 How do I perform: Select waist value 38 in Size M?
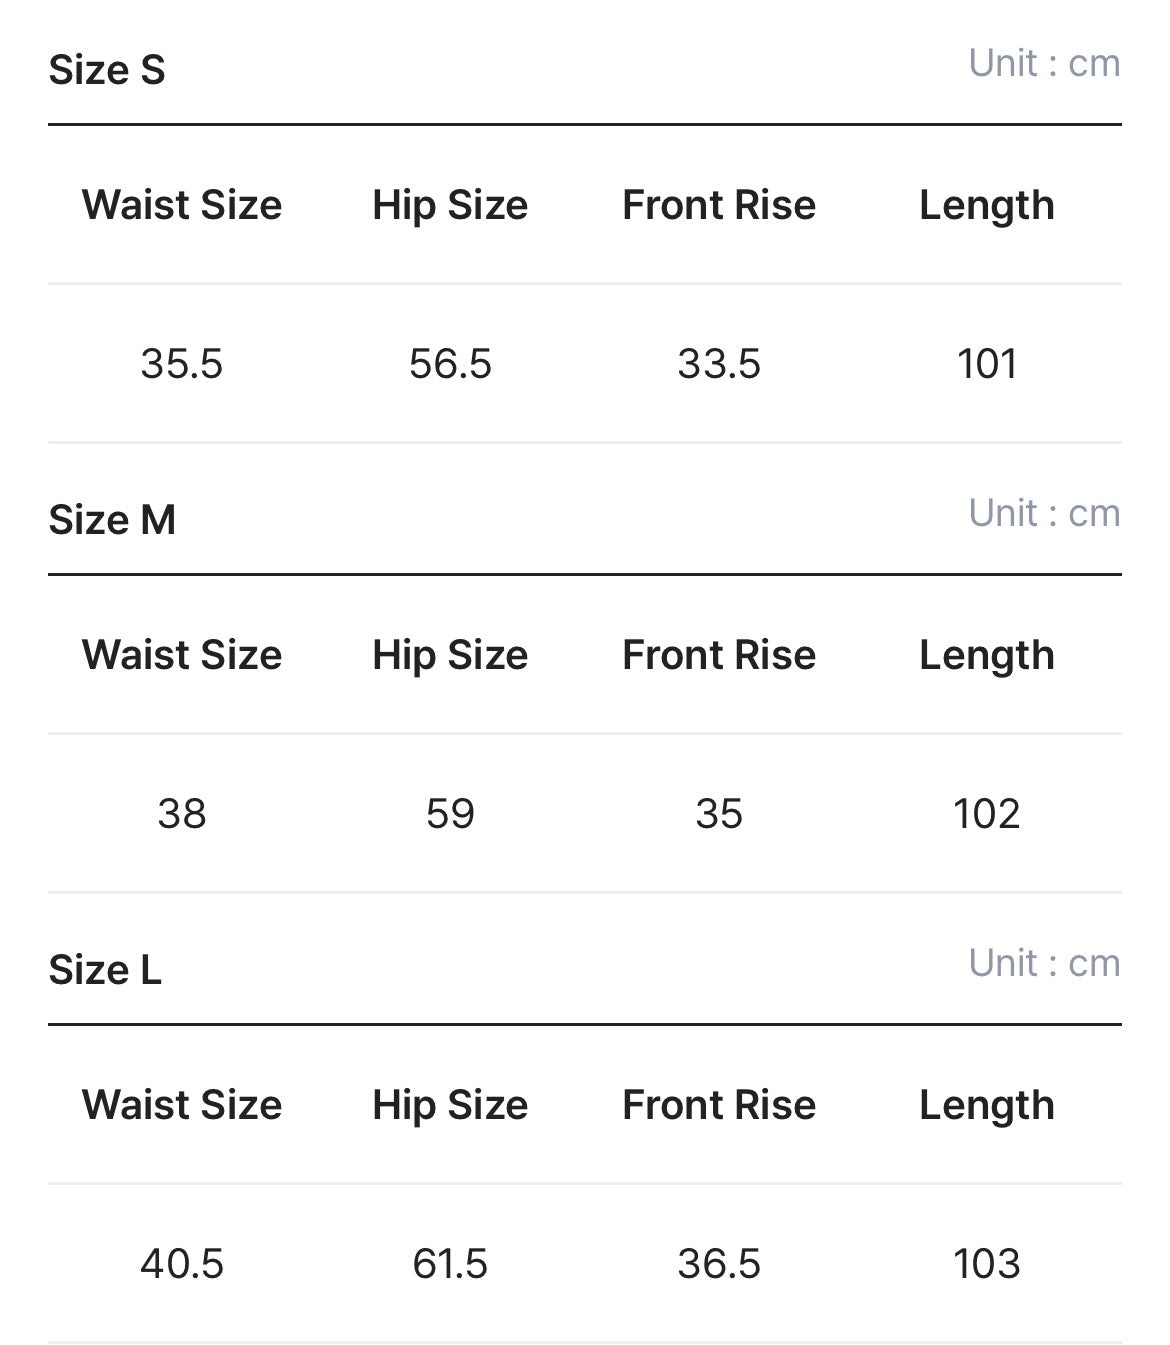181,814
